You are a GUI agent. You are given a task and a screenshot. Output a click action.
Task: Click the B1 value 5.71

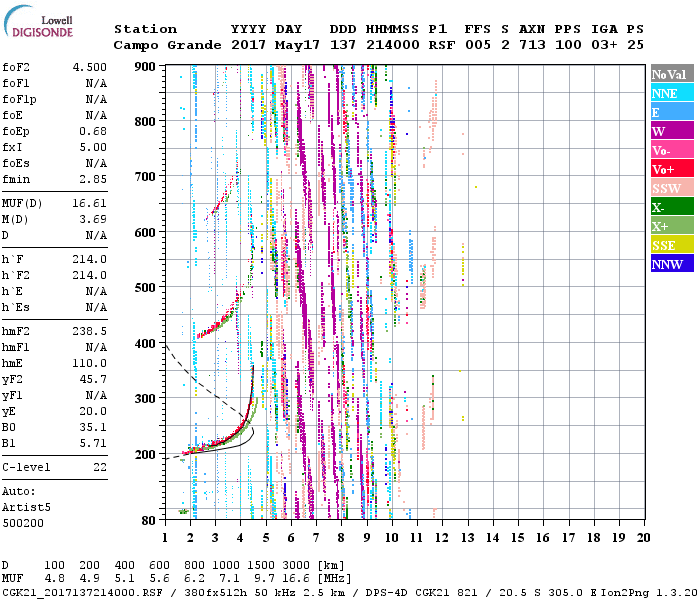tap(93, 443)
